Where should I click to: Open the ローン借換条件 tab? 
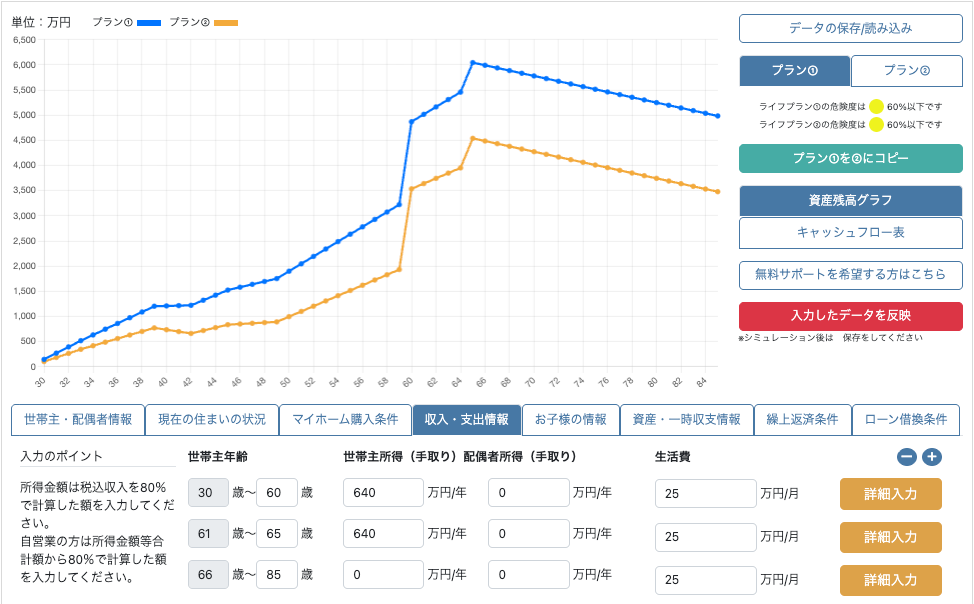tap(904, 419)
